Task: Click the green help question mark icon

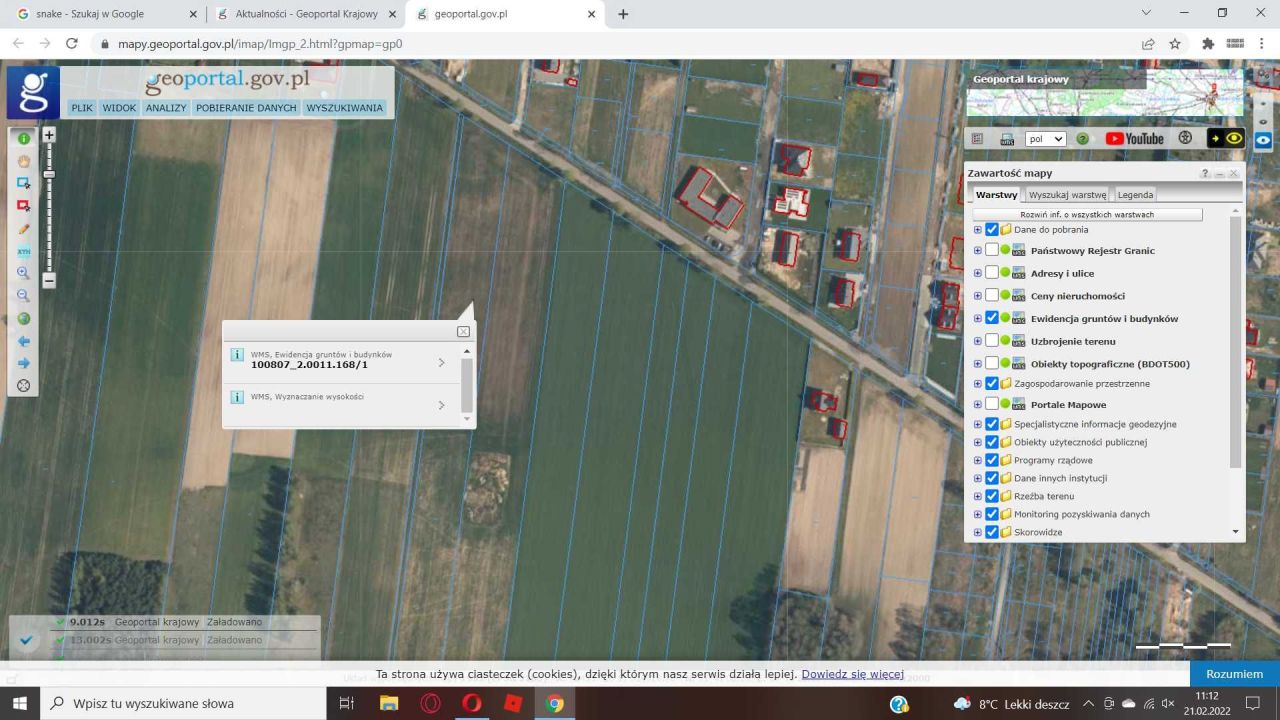Action: click(x=1082, y=139)
